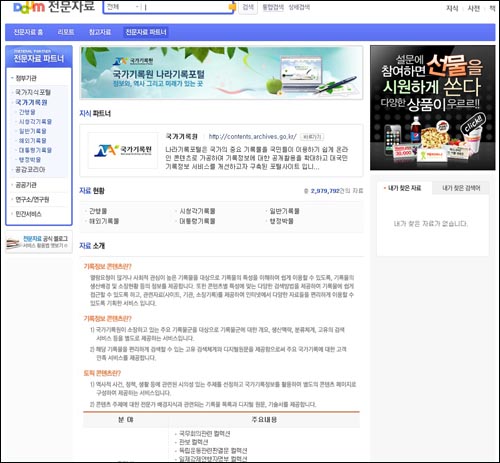Open the contents.archives.go.kr link
The width and height of the screenshot is (500, 463).
pyautogui.click(x=252, y=136)
